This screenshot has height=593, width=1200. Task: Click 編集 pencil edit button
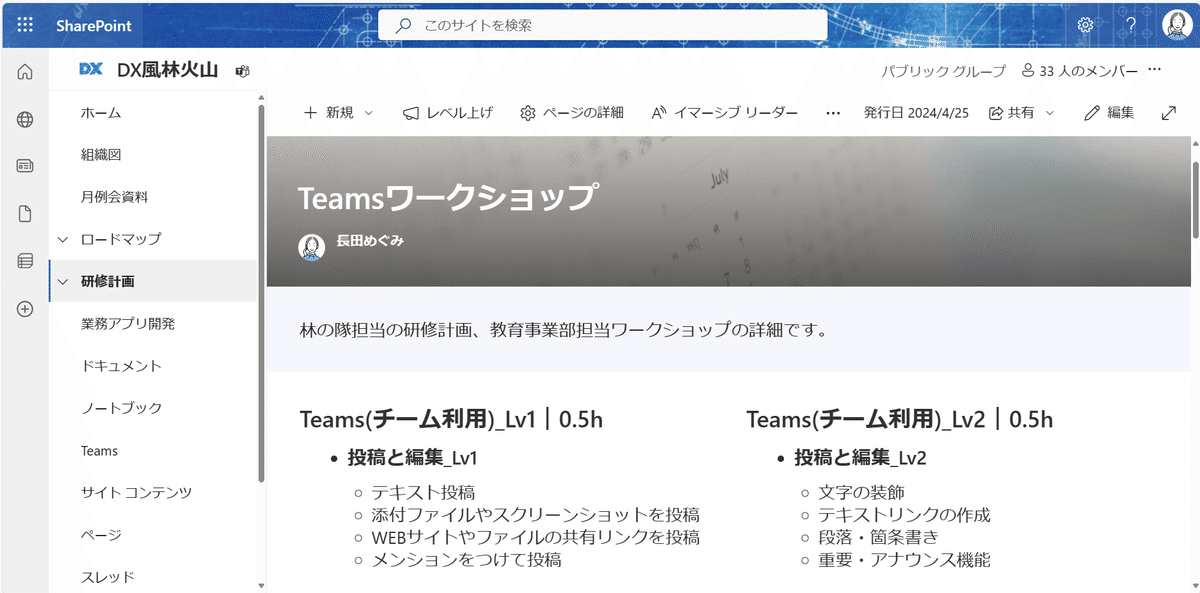click(x=1109, y=113)
